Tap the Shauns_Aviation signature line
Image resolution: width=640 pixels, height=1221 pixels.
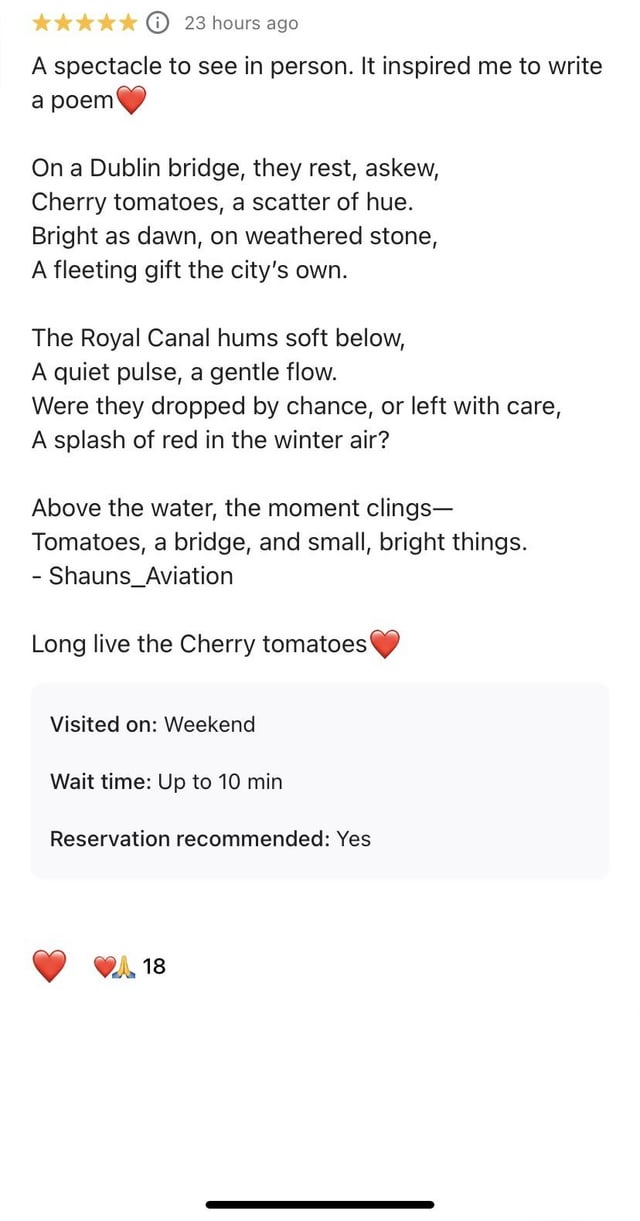pos(132,576)
